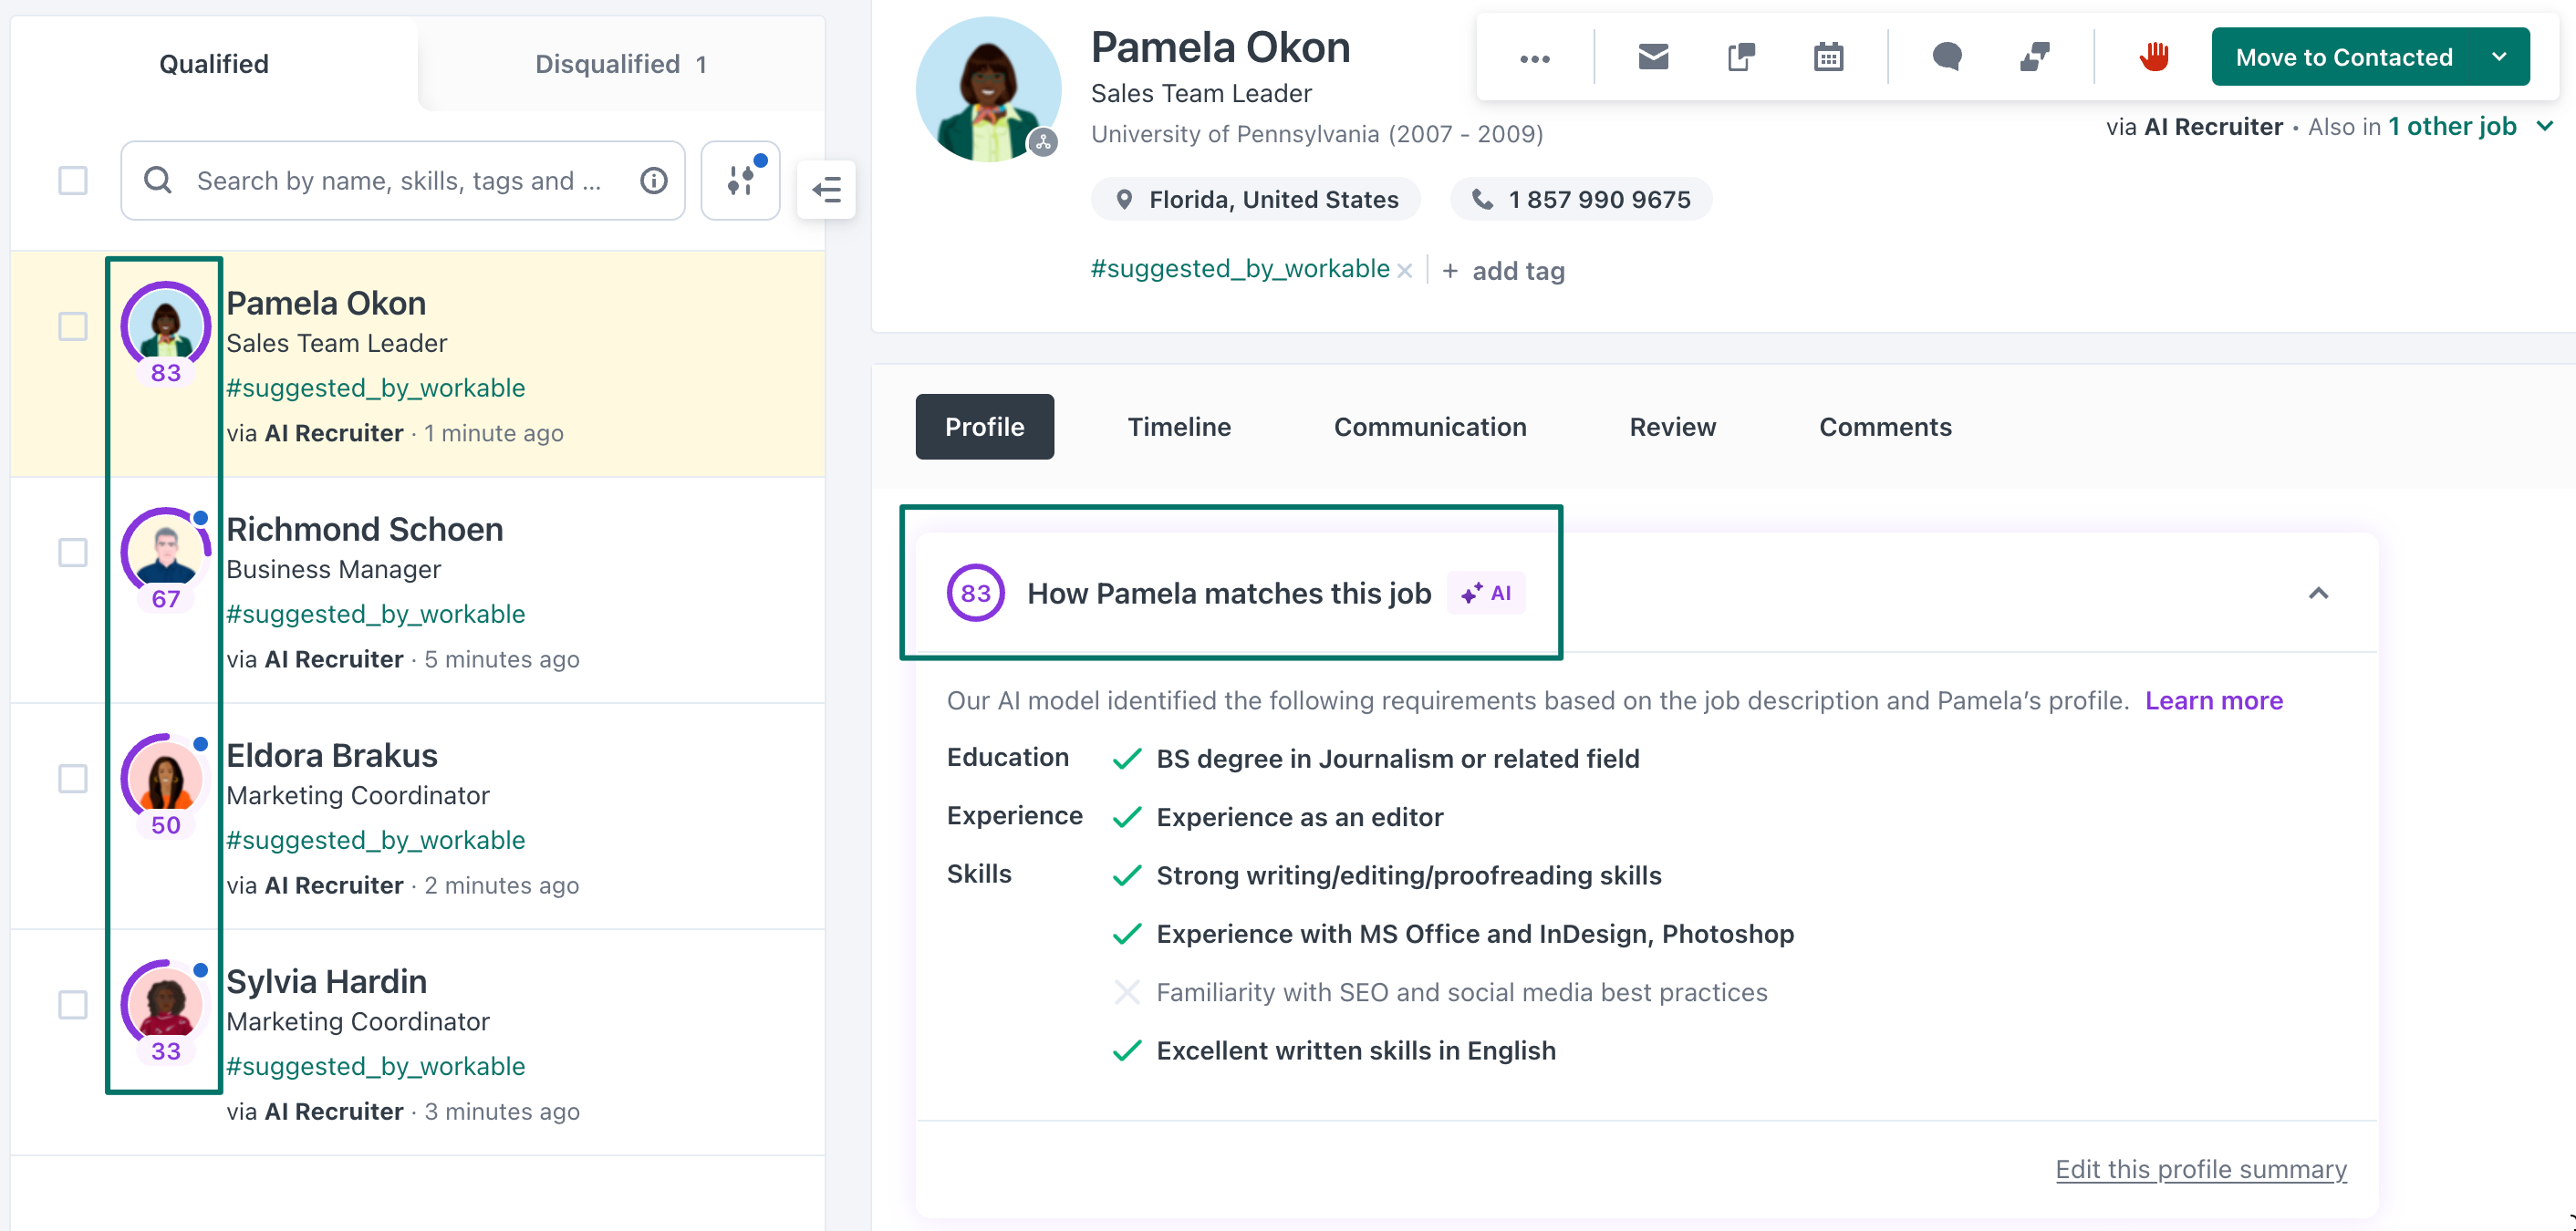The width and height of the screenshot is (2576, 1231).
Task: Open the Move to Contacted dropdown arrow
Action: pyautogui.click(x=2500, y=57)
